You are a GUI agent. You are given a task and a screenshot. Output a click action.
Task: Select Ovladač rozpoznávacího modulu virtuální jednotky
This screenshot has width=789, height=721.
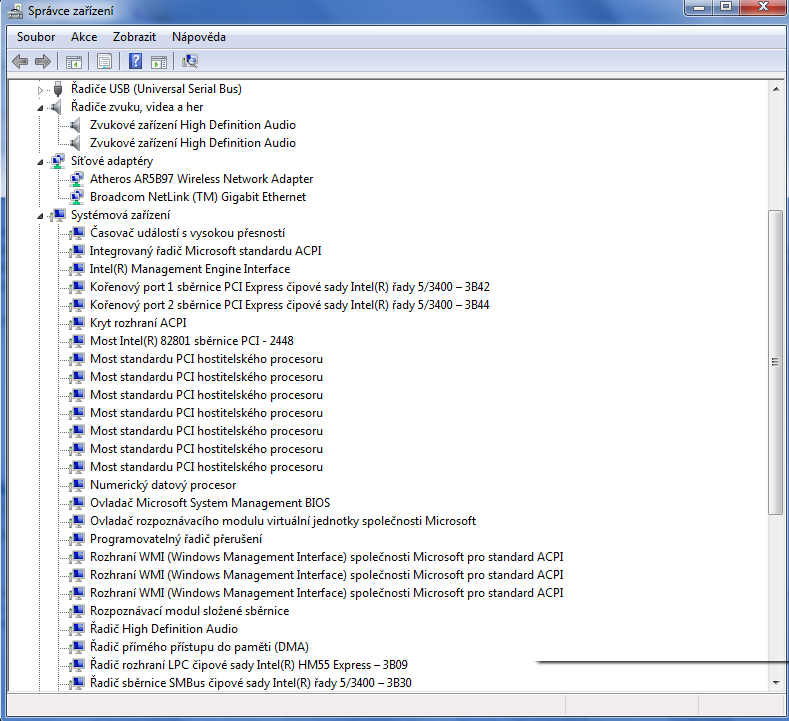click(x=283, y=521)
